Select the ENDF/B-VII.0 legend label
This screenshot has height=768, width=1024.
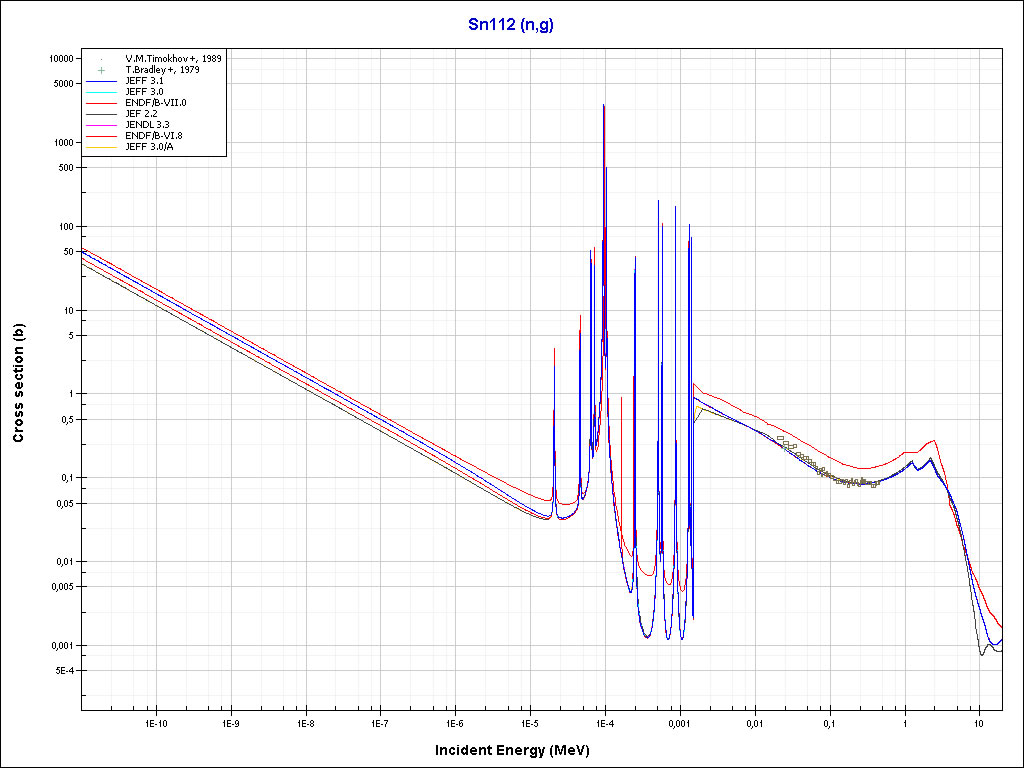(155, 103)
